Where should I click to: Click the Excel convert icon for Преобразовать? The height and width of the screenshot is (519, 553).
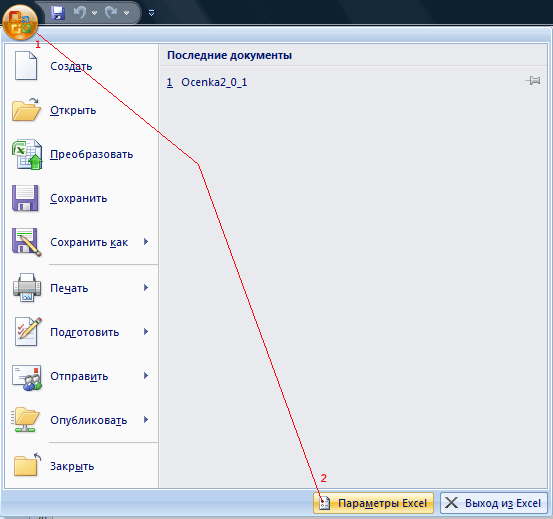pos(27,154)
